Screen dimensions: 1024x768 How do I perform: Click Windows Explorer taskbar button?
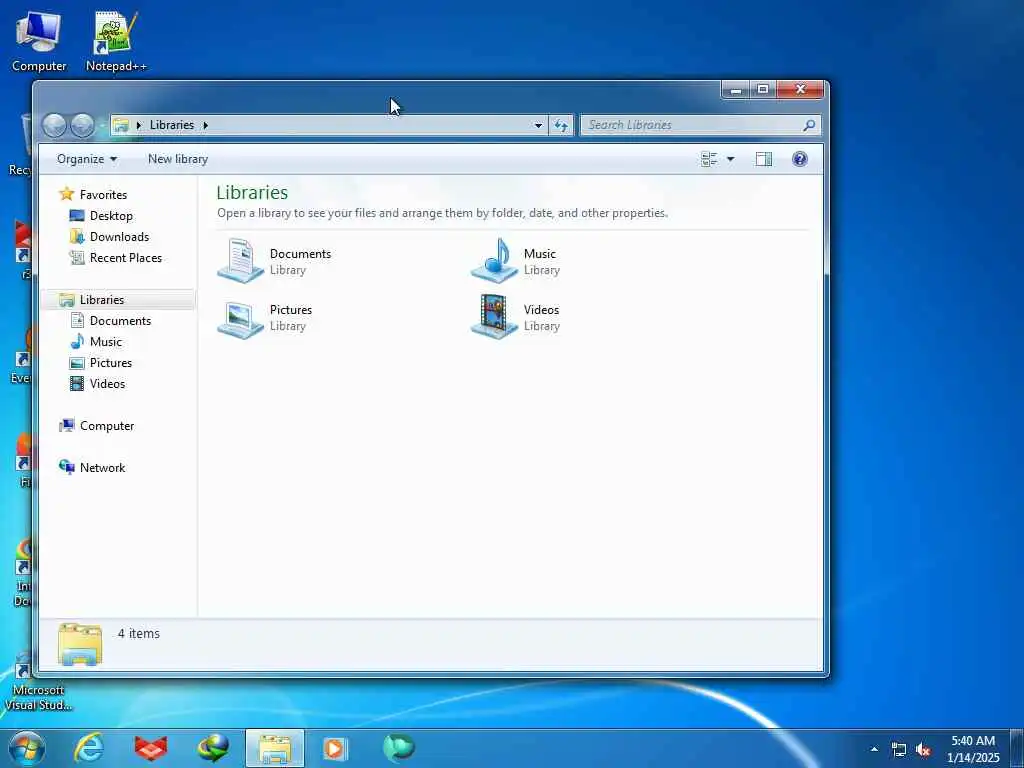pos(275,748)
